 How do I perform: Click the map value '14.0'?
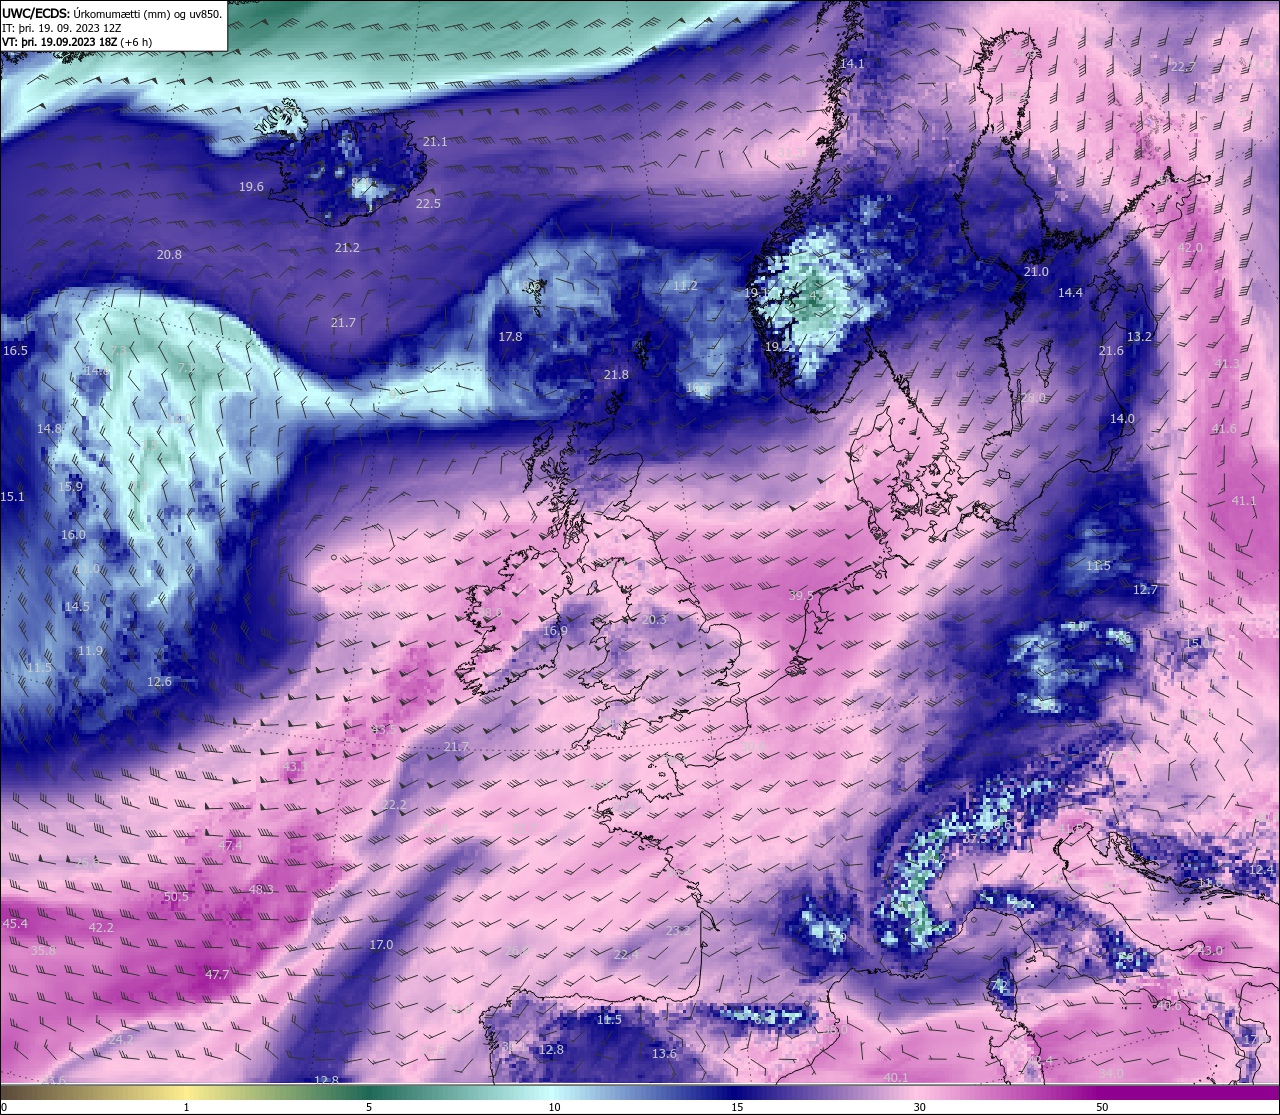[1122, 419]
